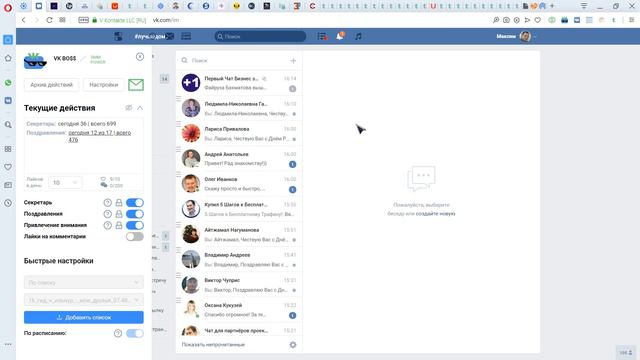Open help for Секретарь option
Image resolution: width=640 pixels, height=360 pixels.
pyautogui.click(x=107, y=202)
